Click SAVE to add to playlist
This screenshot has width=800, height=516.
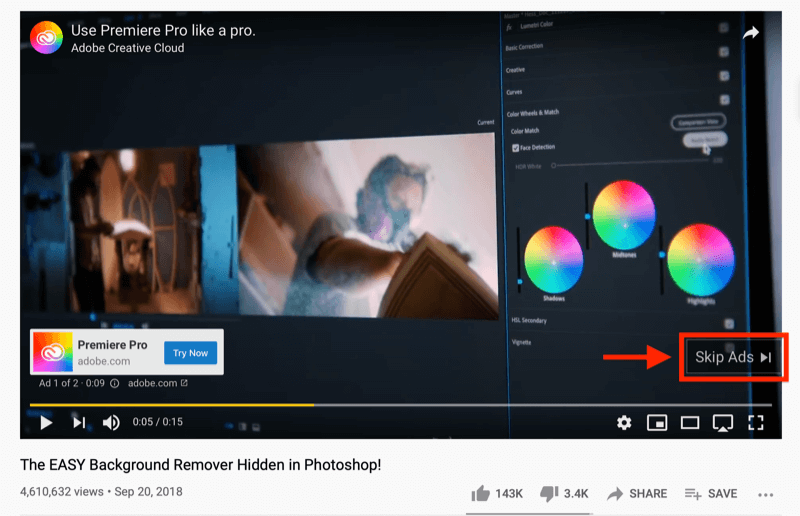[x=711, y=494]
